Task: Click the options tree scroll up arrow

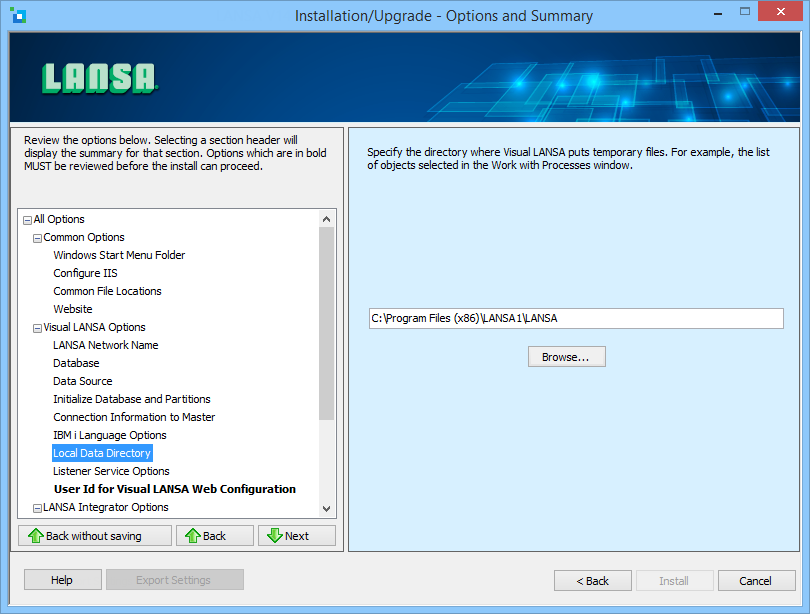Action: pyautogui.click(x=326, y=219)
